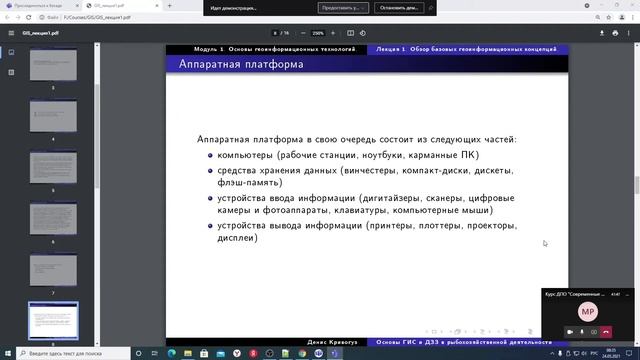This screenshot has height=360, width=640.
Task: Open the PDF viewer sidebar menu icon
Action: point(11,33)
